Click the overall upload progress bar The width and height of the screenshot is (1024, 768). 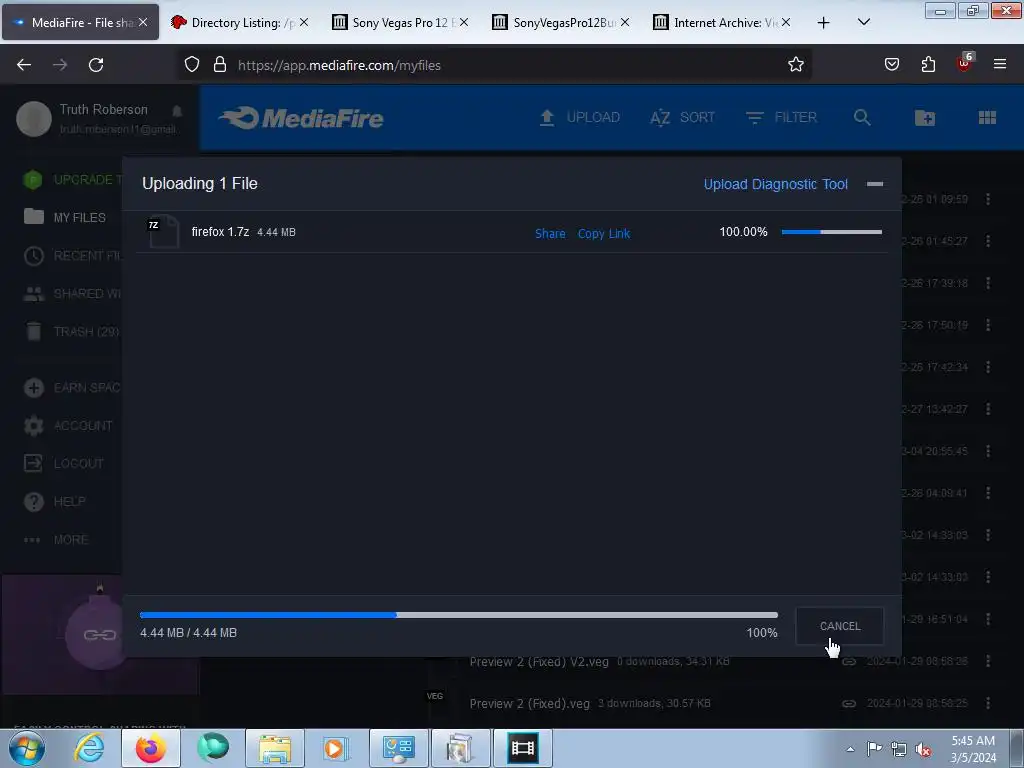point(458,615)
